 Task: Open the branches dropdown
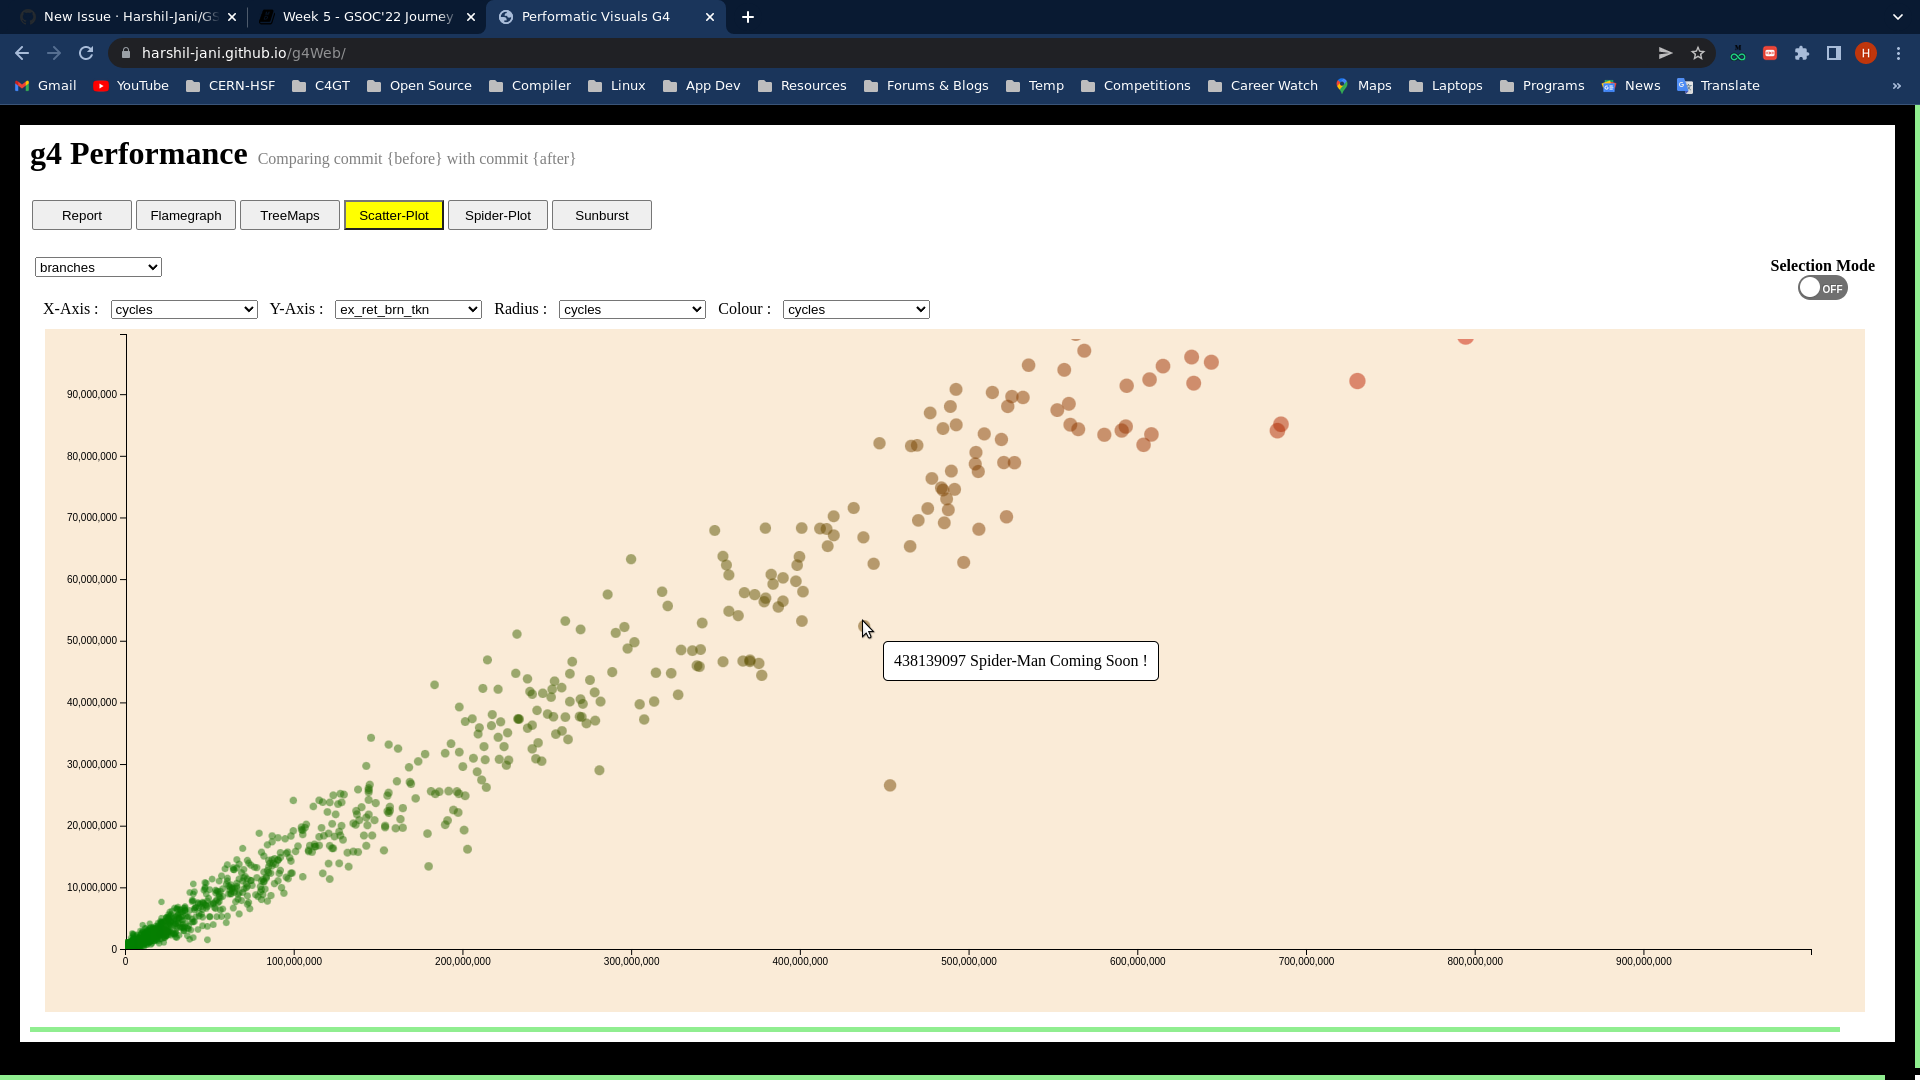[98, 267]
